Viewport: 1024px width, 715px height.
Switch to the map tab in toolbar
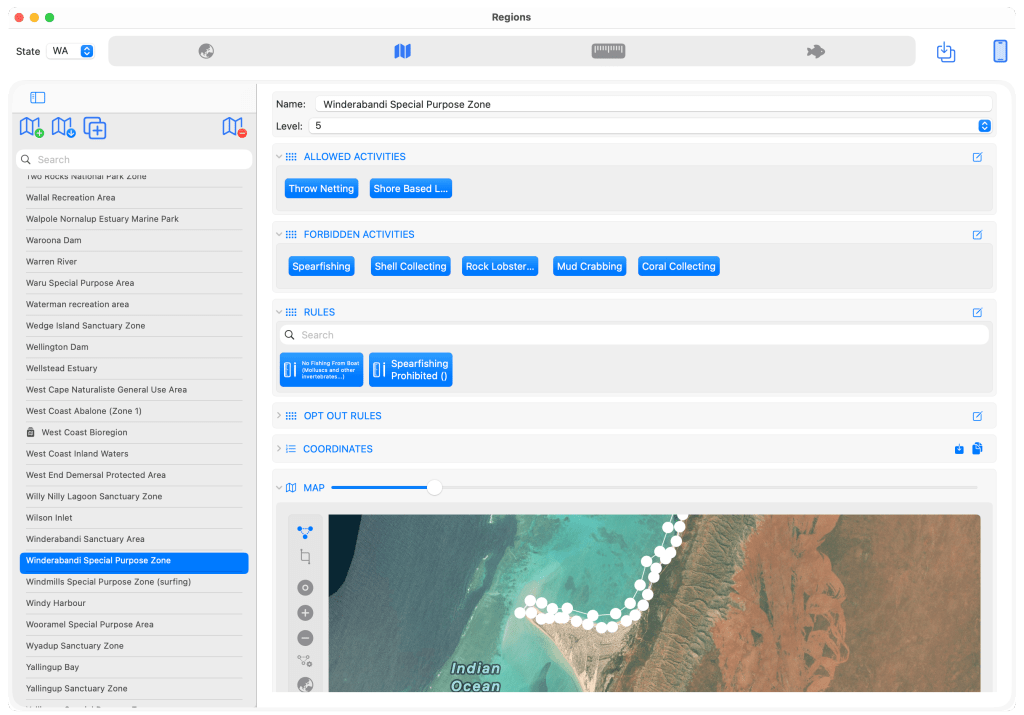402,51
